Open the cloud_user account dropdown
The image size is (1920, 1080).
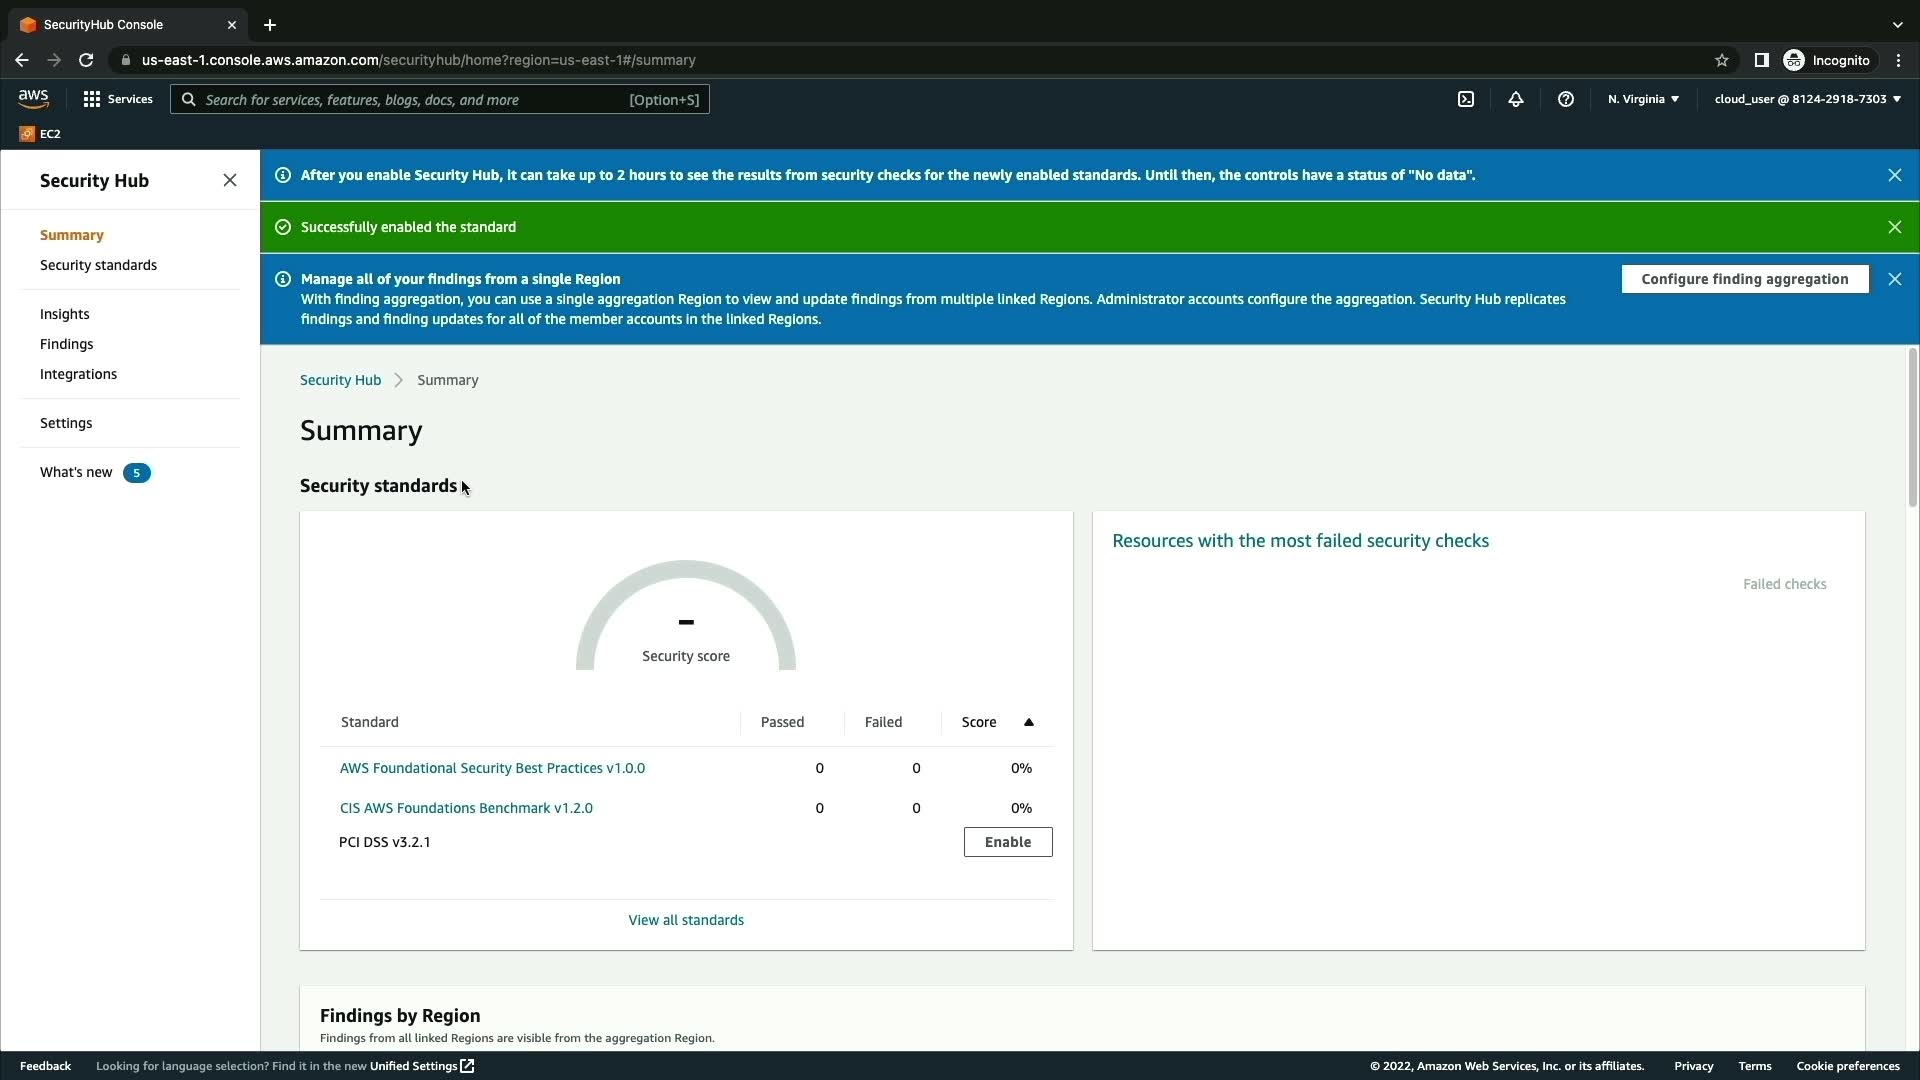coord(1807,99)
